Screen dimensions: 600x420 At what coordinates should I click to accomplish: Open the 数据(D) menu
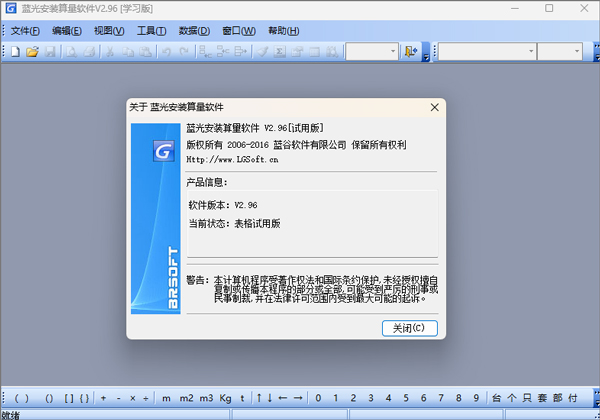[194, 31]
